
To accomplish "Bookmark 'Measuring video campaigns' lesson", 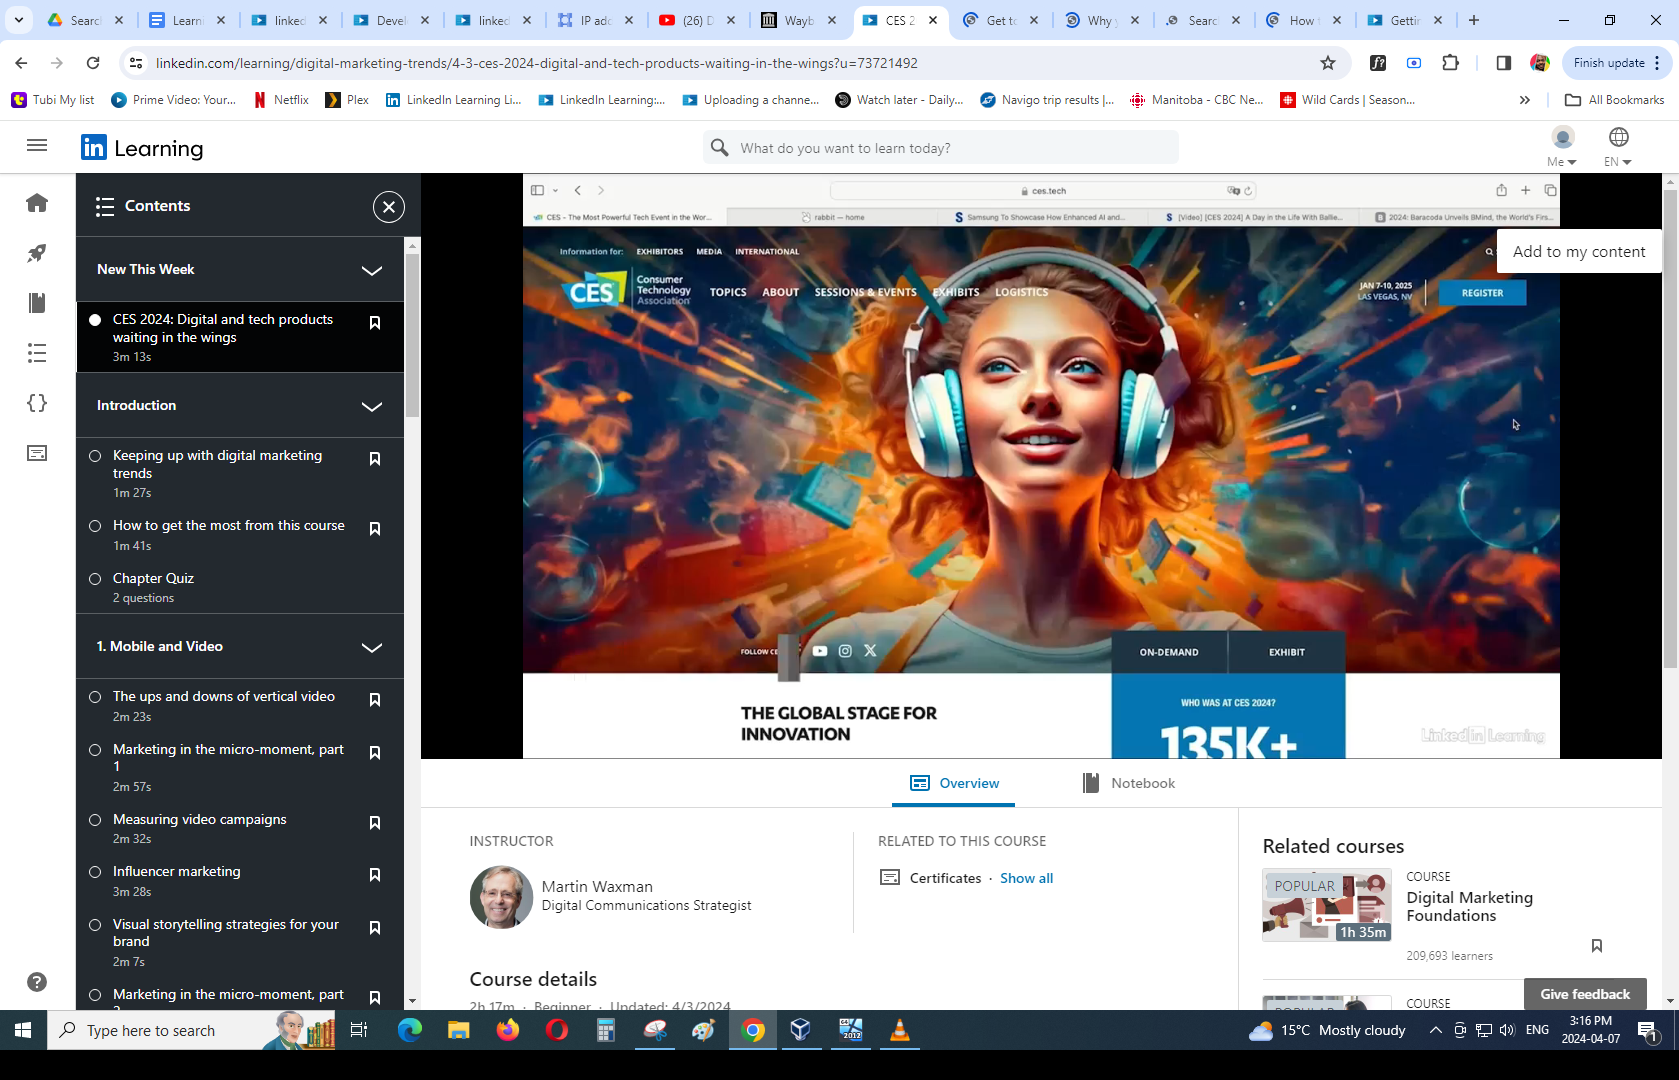I will click(375, 823).
